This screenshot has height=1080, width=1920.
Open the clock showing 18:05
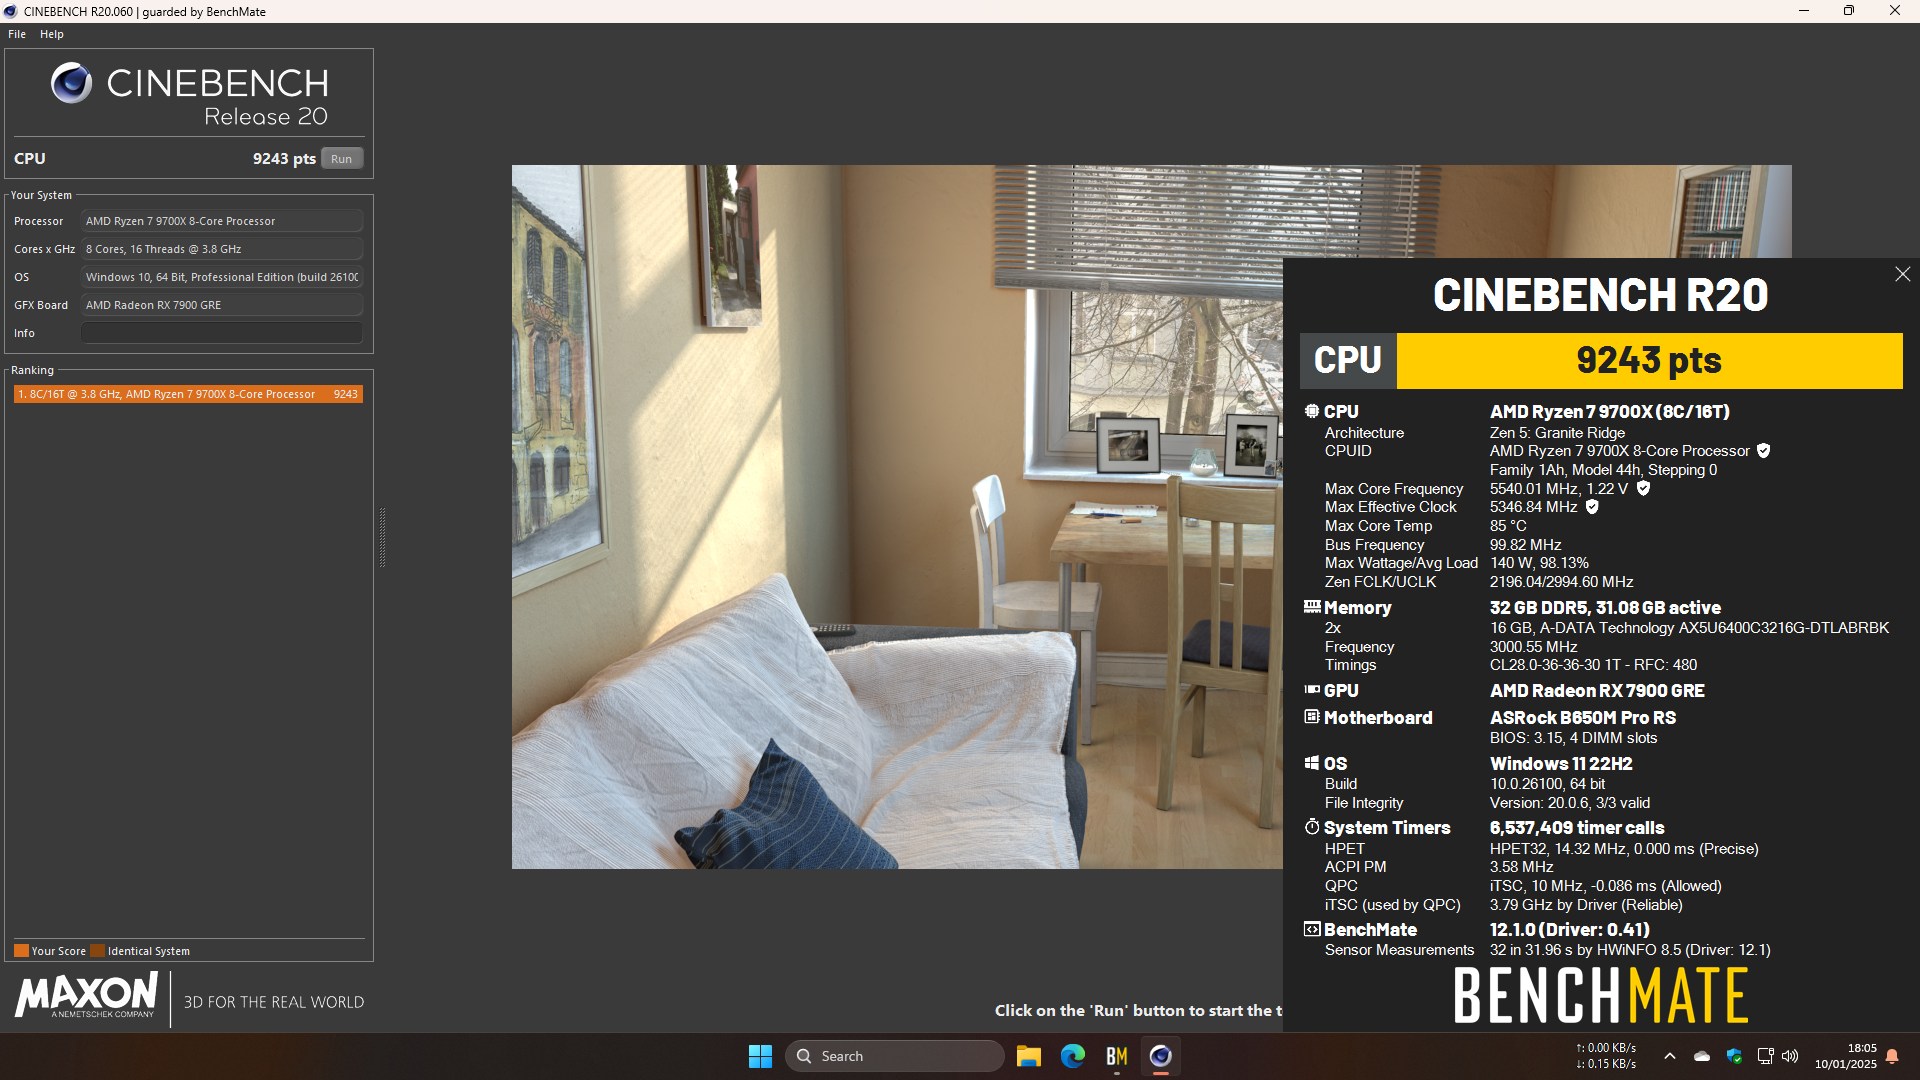pyautogui.click(x=1846, y=1056)
